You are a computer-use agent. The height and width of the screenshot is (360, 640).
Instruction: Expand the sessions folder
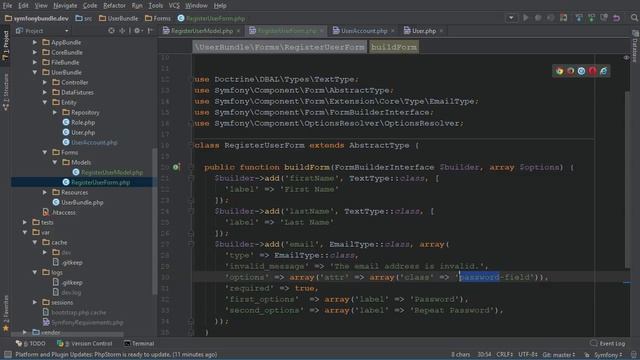(x=35, y=302)
